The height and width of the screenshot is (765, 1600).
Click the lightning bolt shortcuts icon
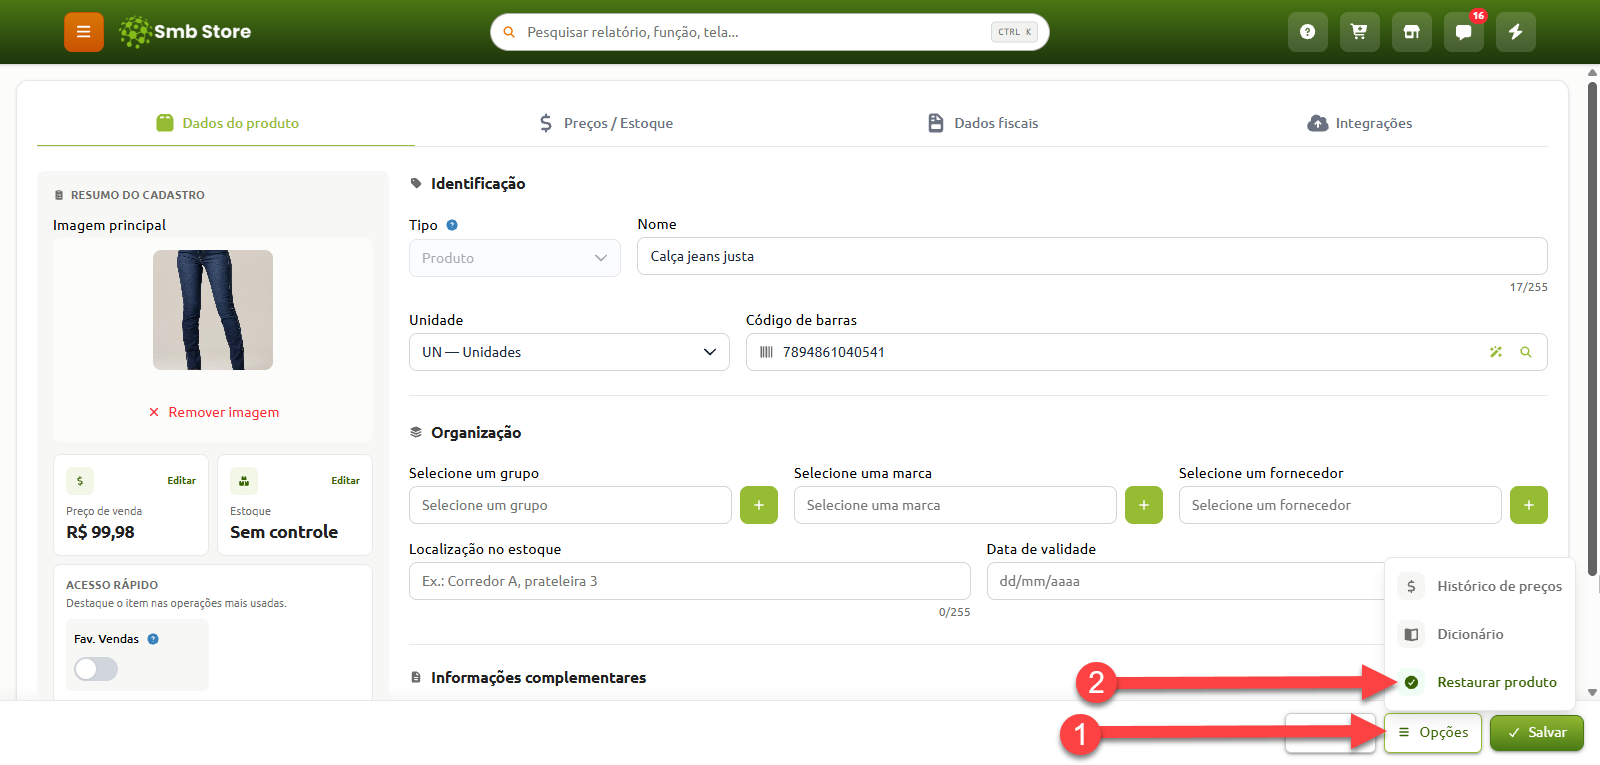[x=1515, y=32]
